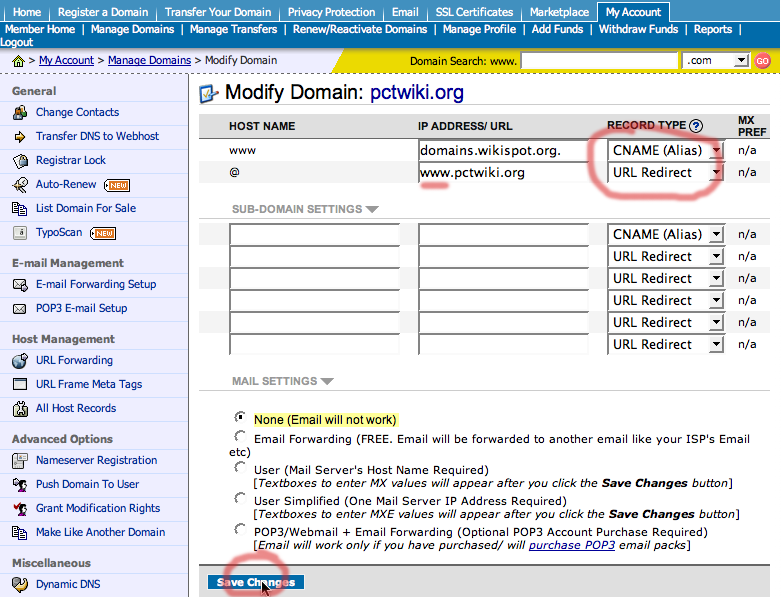The image size is (781, 597).
Task: Click the www host IP address field
Action: pos(503,150)
